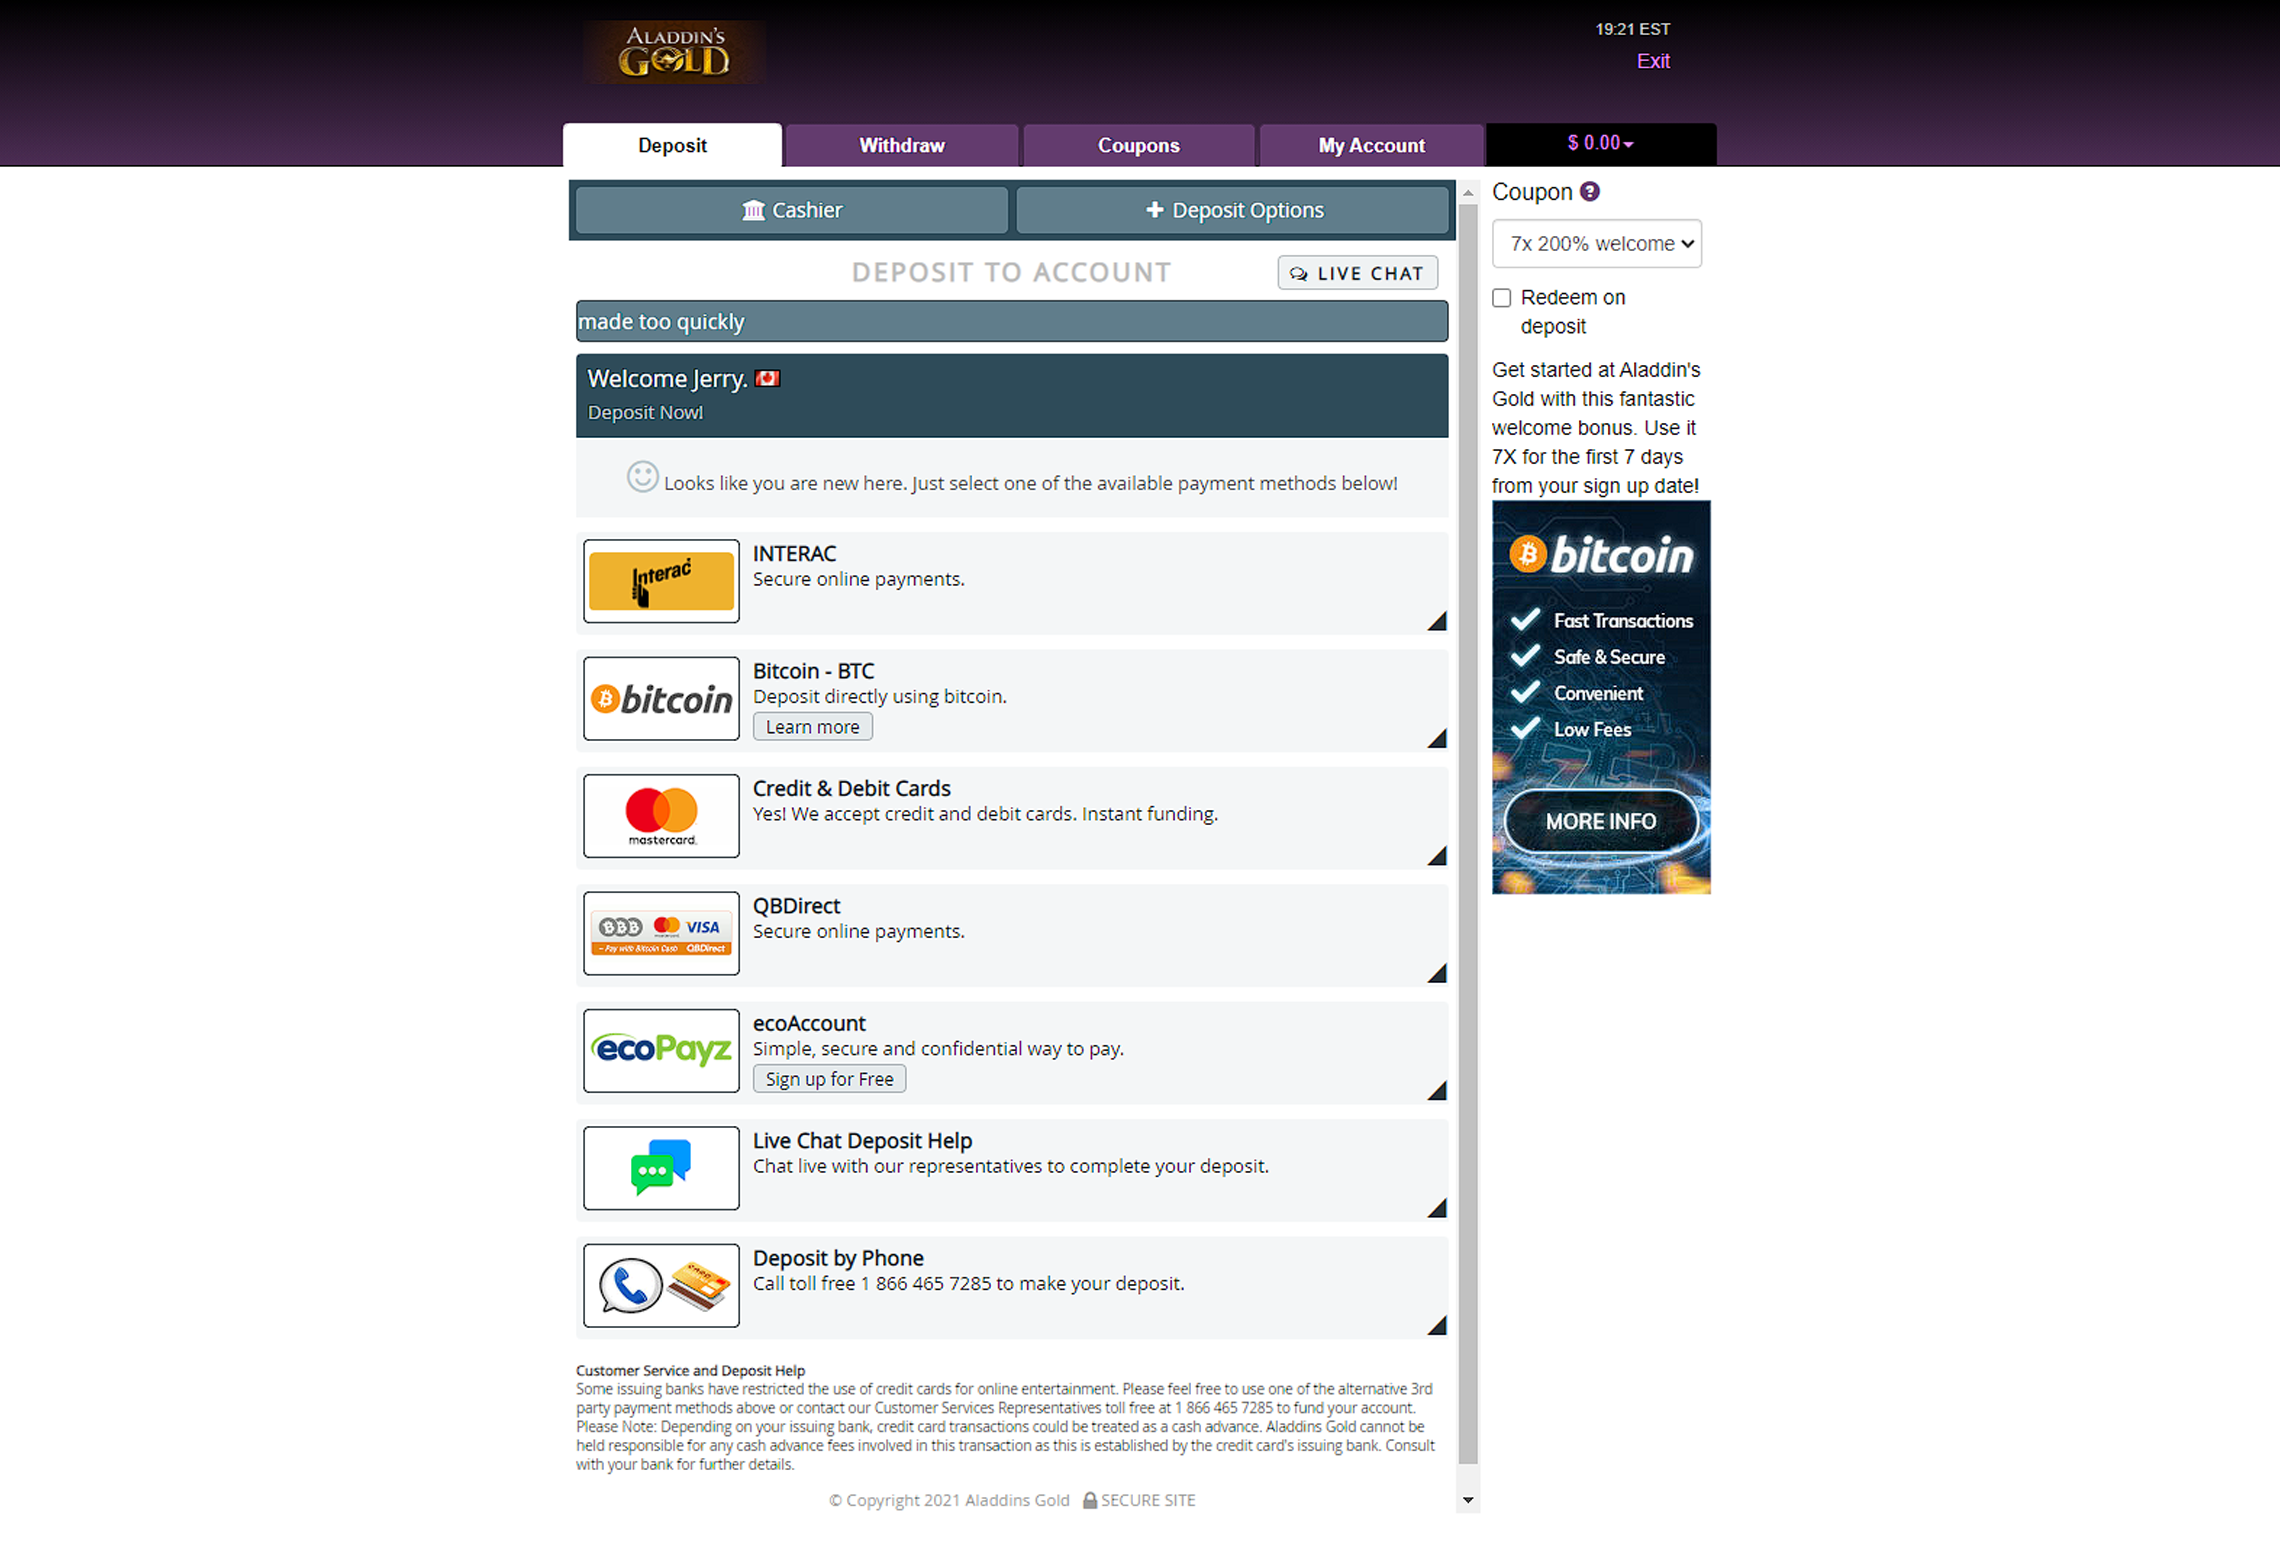Click the smiley face icon

pos(642,477)
